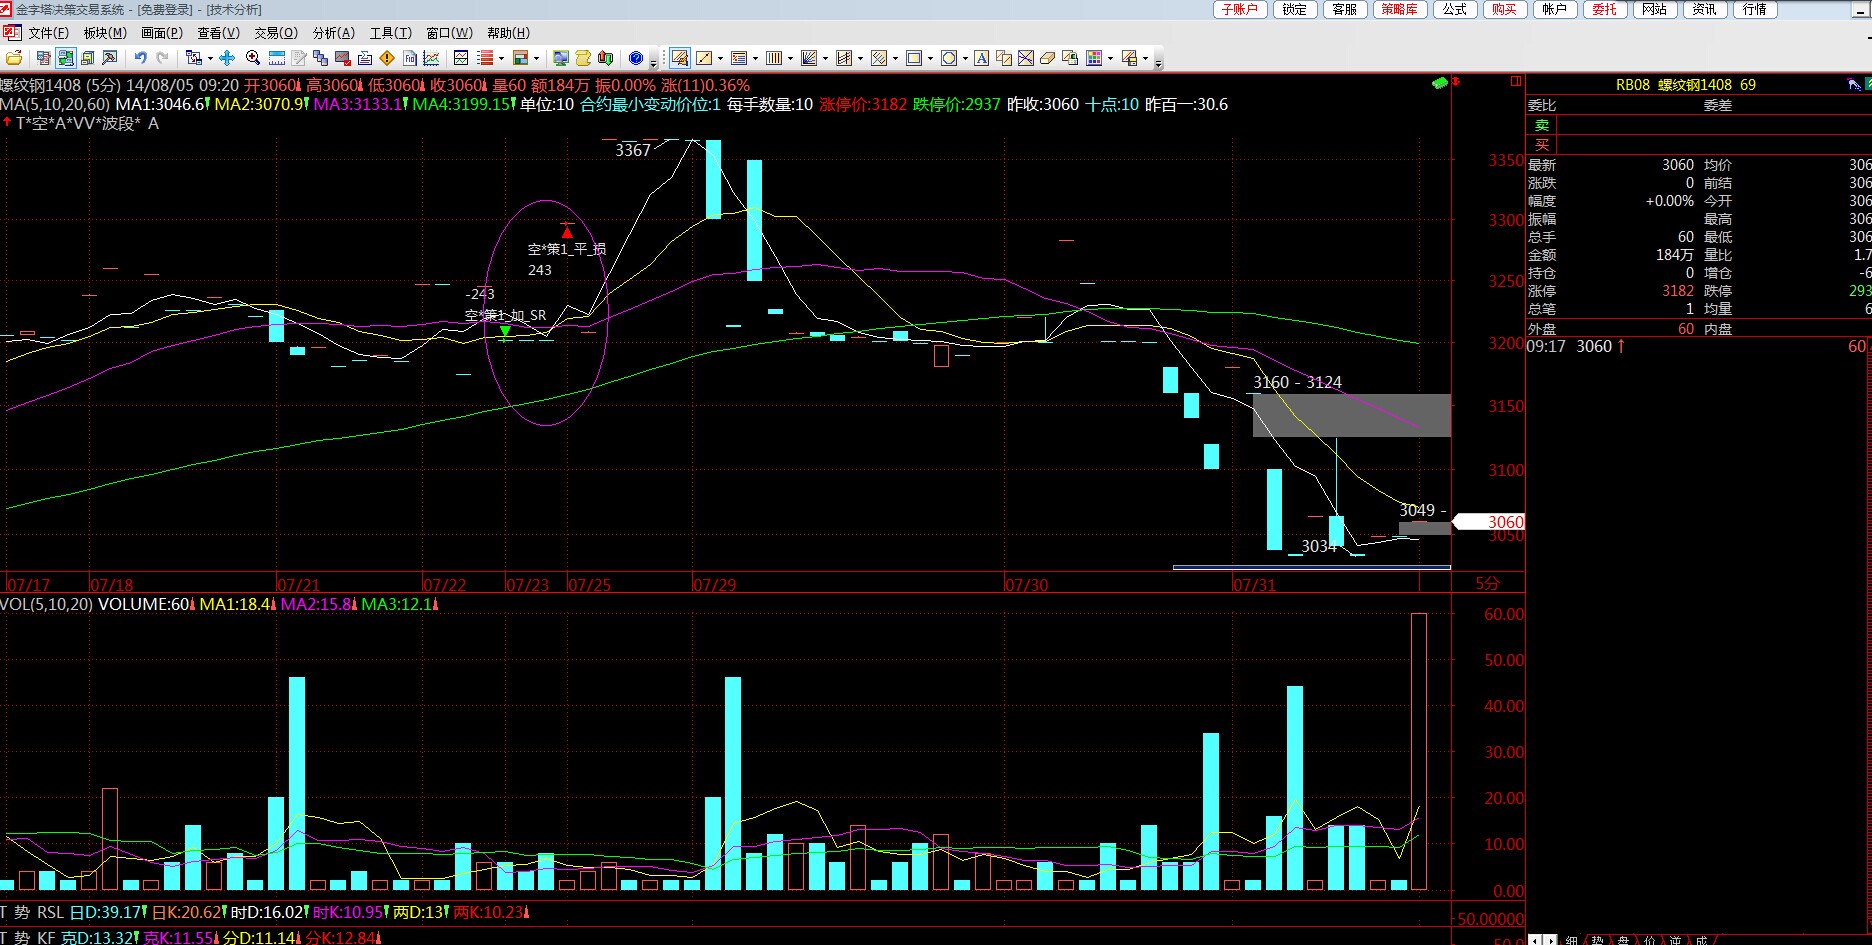
Task: Click the yellow diamond warning icon
Action: coord(387,58)
